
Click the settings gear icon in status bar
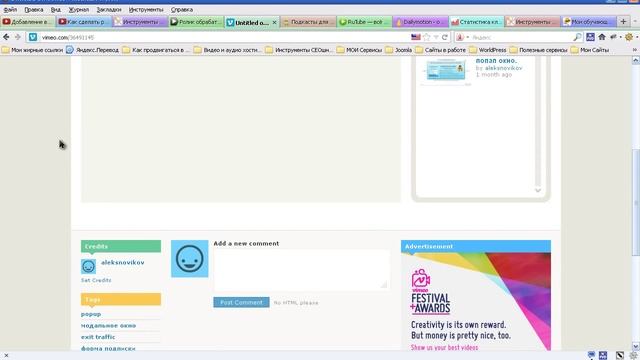(633, 355)
